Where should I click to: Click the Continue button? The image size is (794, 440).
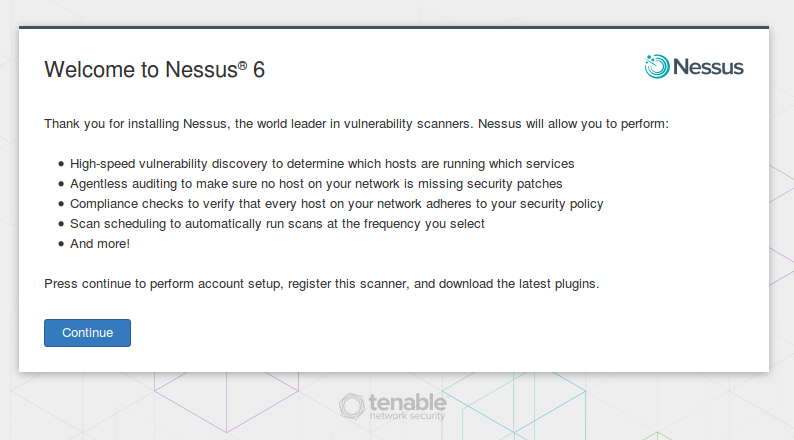point(87,333)
